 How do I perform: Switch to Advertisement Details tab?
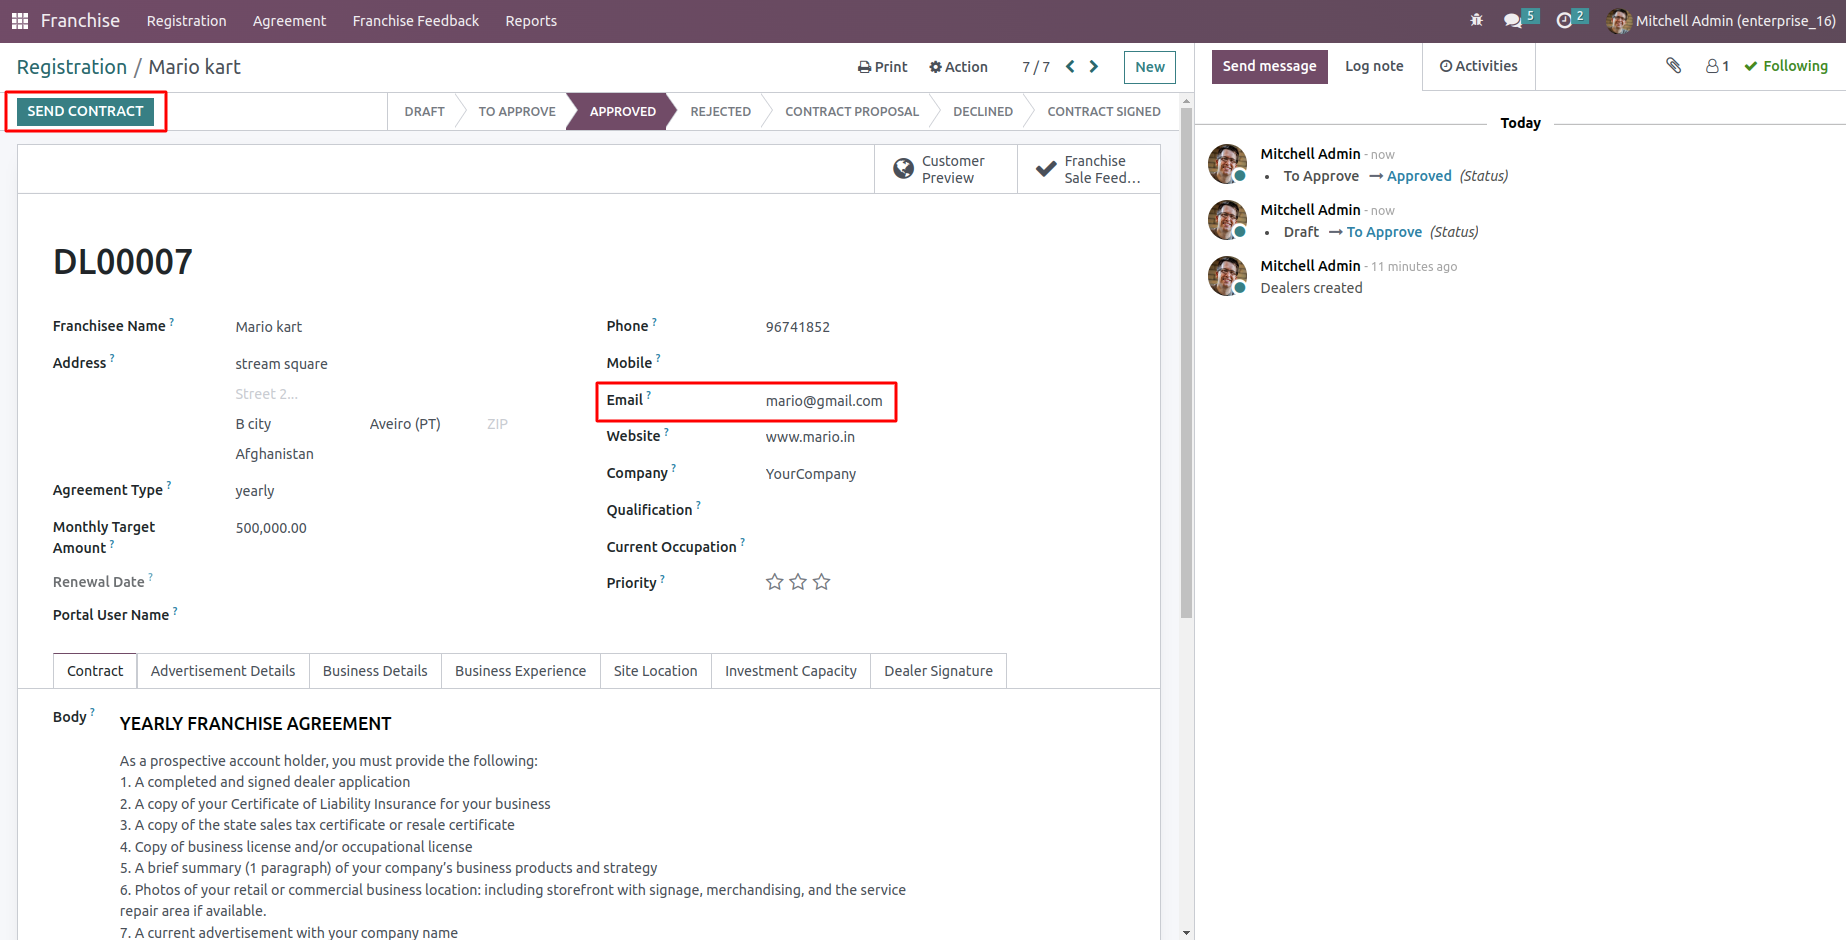click(x=223, y=671)
